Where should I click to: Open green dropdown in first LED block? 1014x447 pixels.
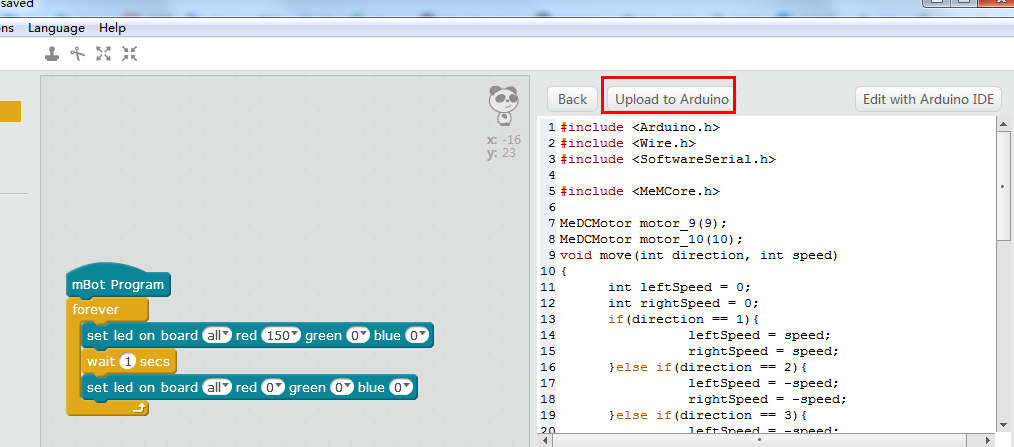(356, 335)
